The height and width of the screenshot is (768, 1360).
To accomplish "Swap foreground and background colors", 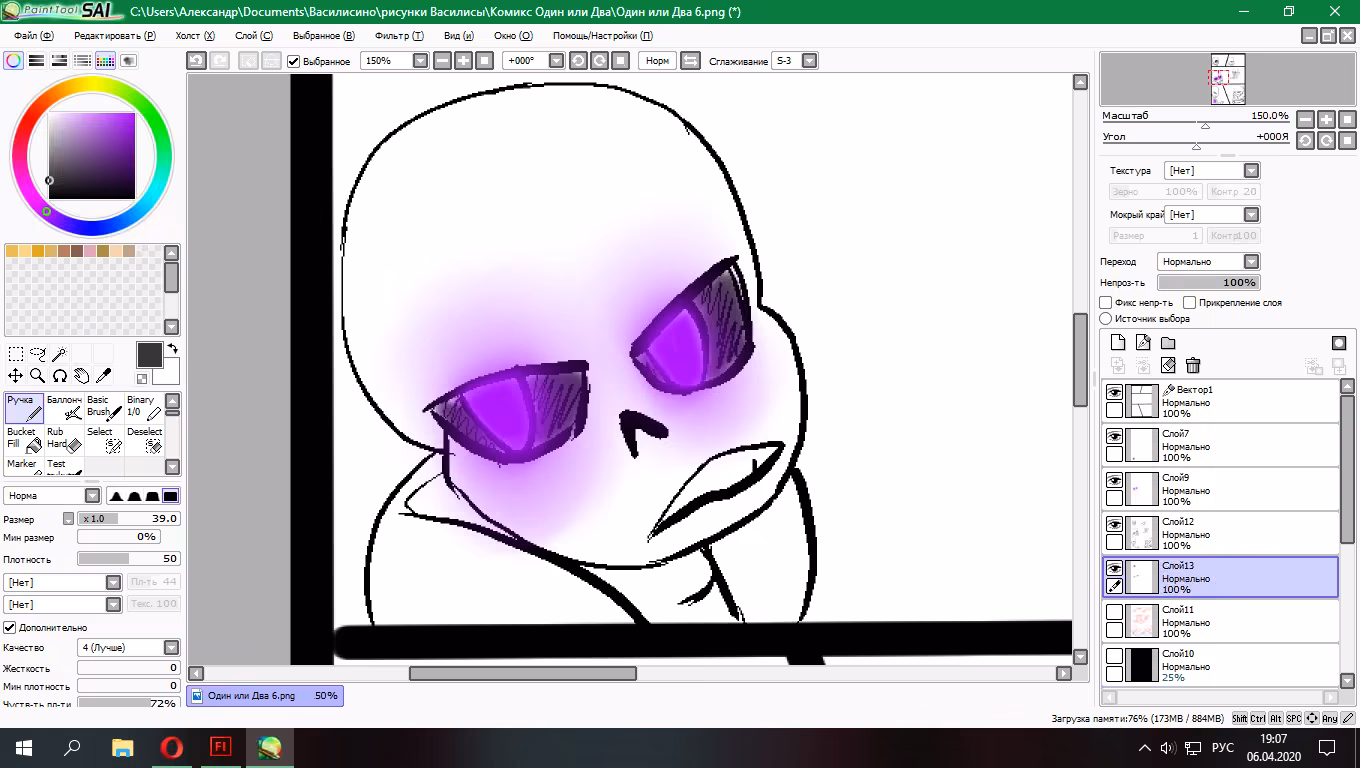I will 172,349.
